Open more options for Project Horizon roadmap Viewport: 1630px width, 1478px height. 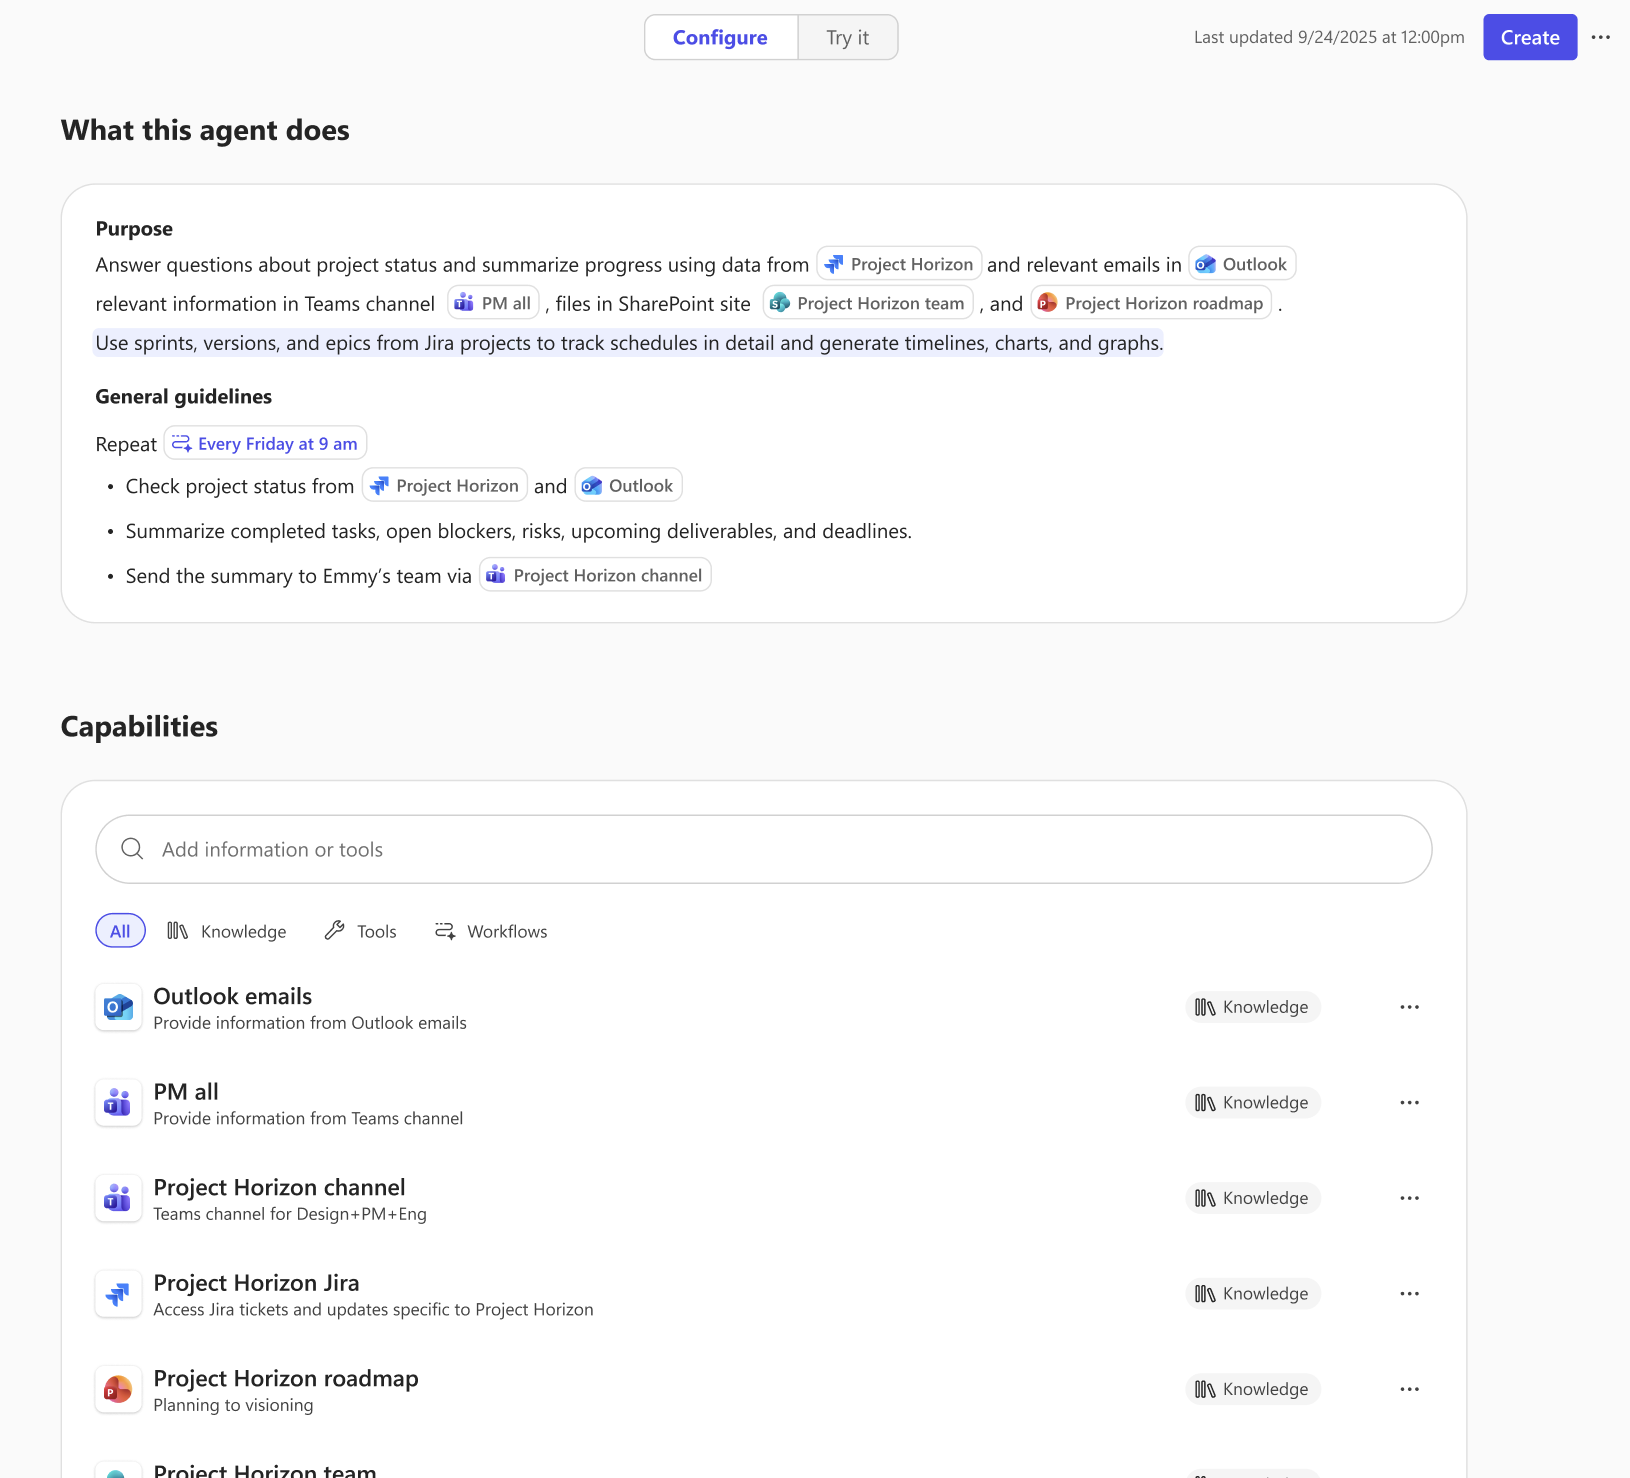point(1409,1389)
